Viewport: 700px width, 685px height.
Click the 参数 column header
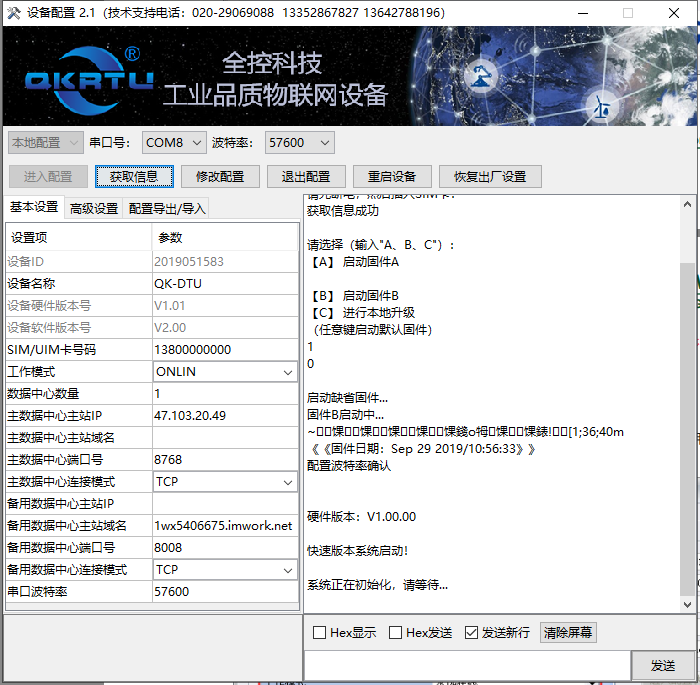(225, 238)
